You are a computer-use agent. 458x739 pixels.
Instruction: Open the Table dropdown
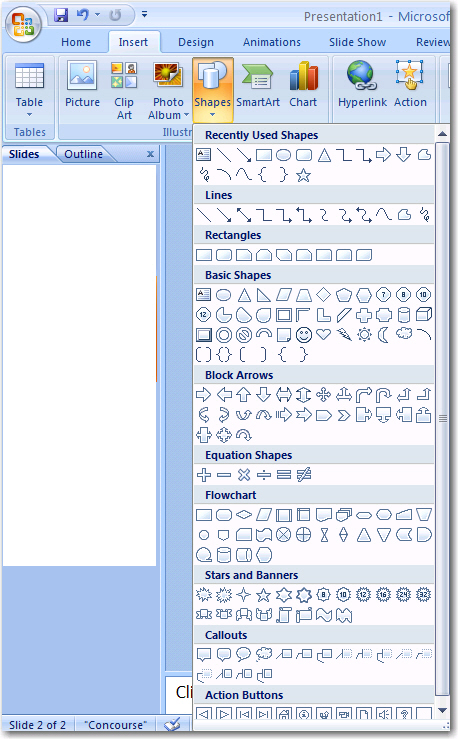point(29,90)
